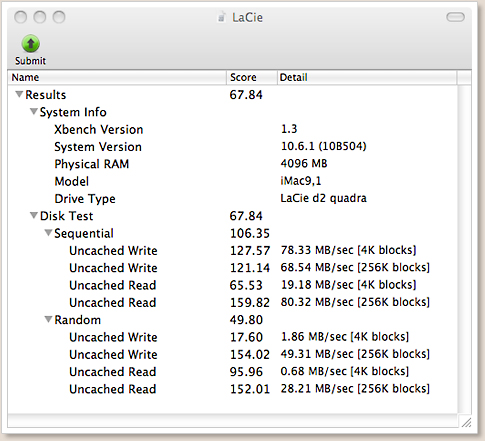Select the Xbench Version row
This screenshot has height=441, width=485.
coord(232,129)
